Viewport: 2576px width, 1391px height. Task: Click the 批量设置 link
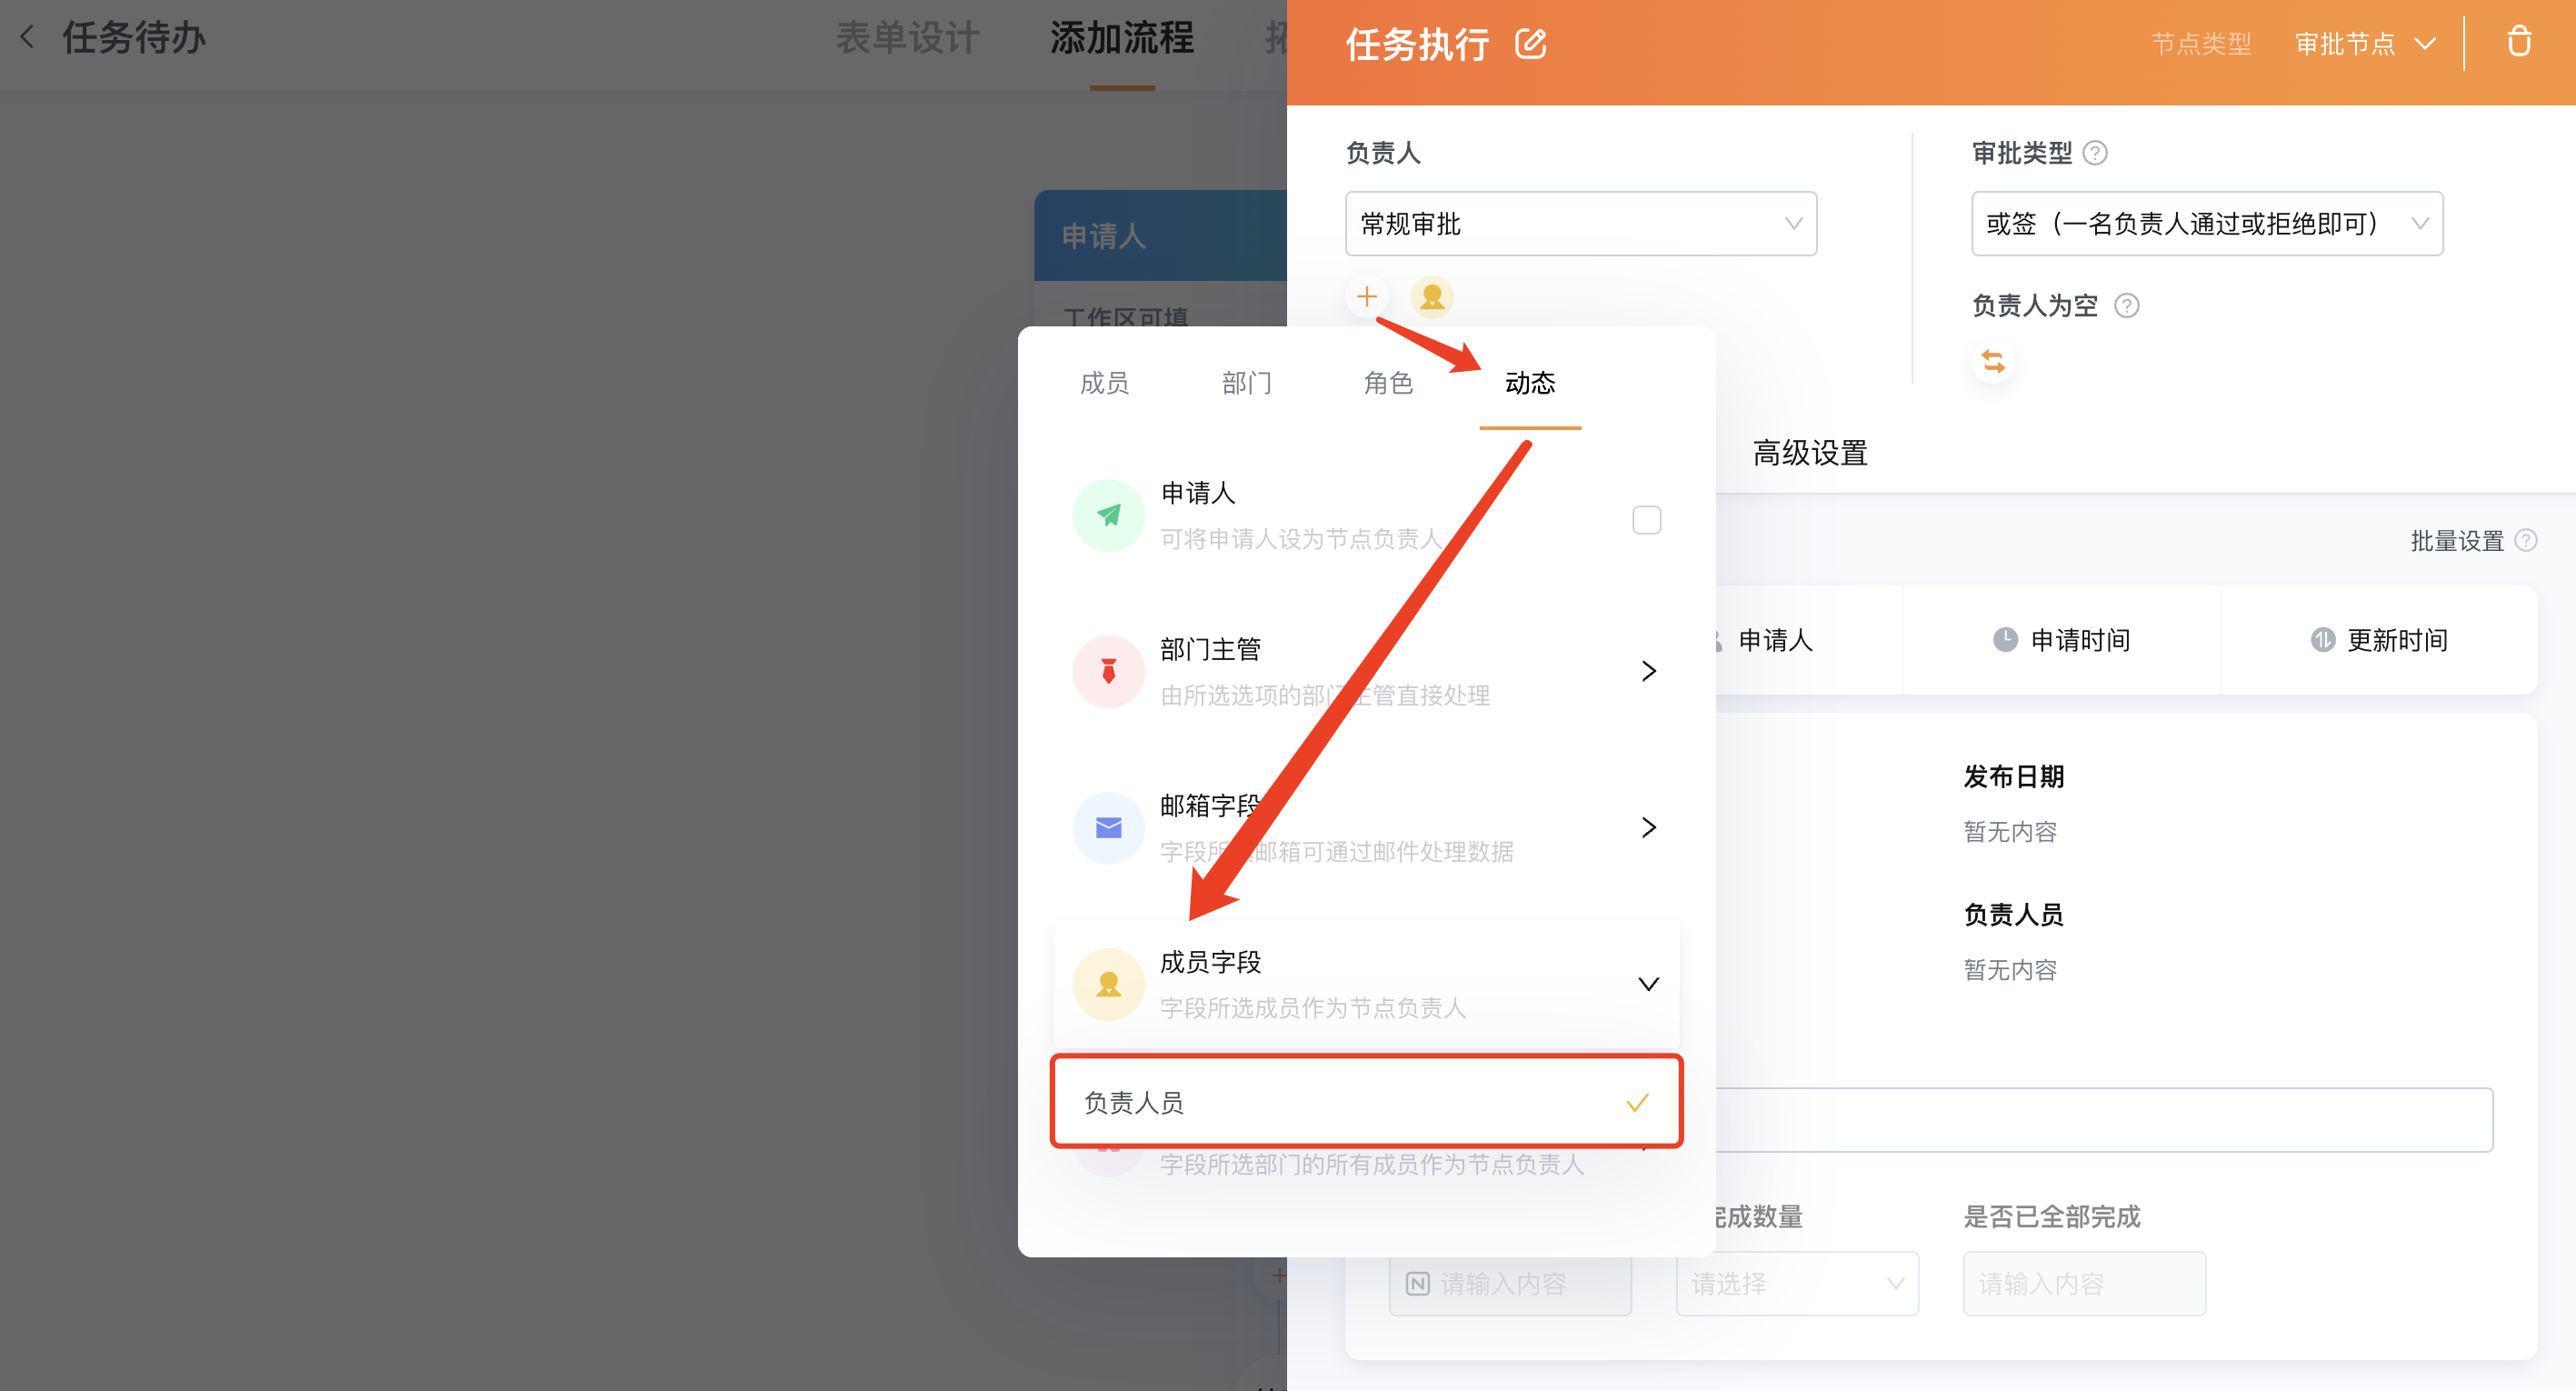click(x=2456, y=541)
